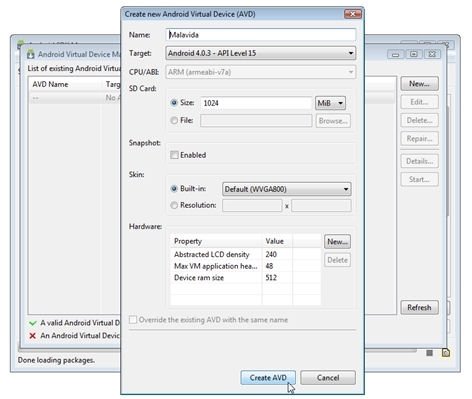Image resolution: width=472 pixels, height=399 pixels.
Task: Click the Cancel button in AVD dialog
Action: pos(328,378)
